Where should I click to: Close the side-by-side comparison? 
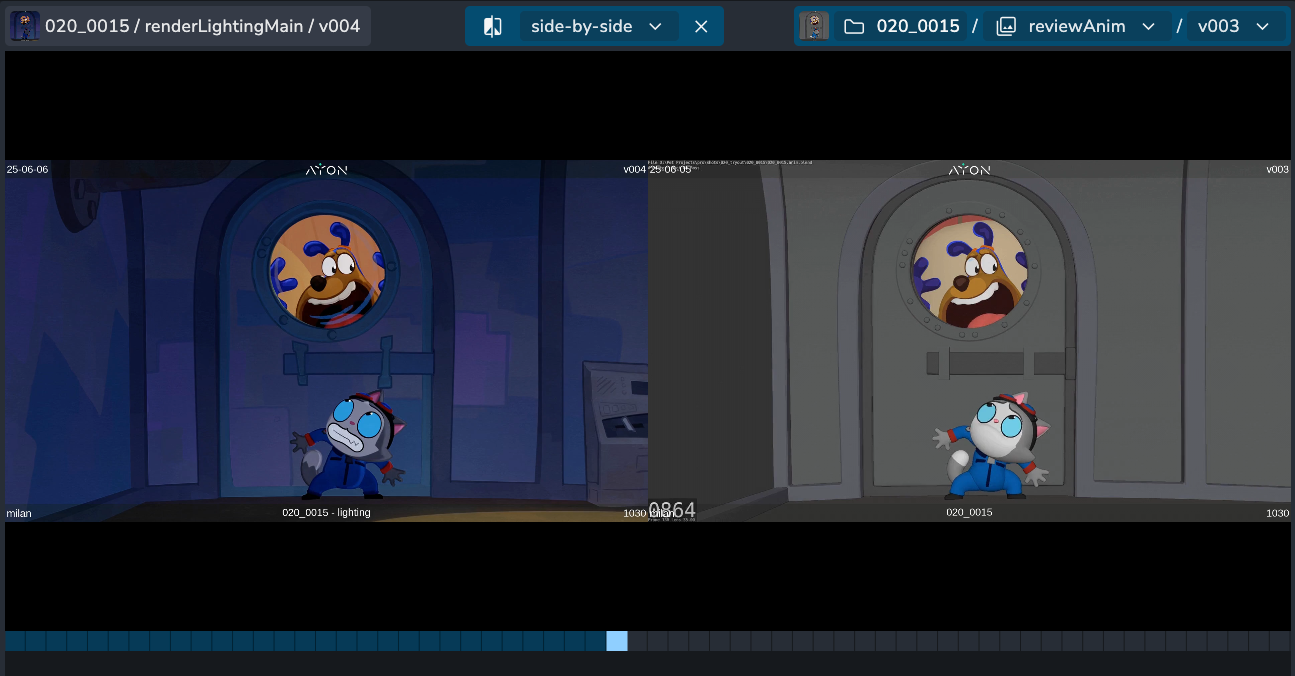point(701,26)
